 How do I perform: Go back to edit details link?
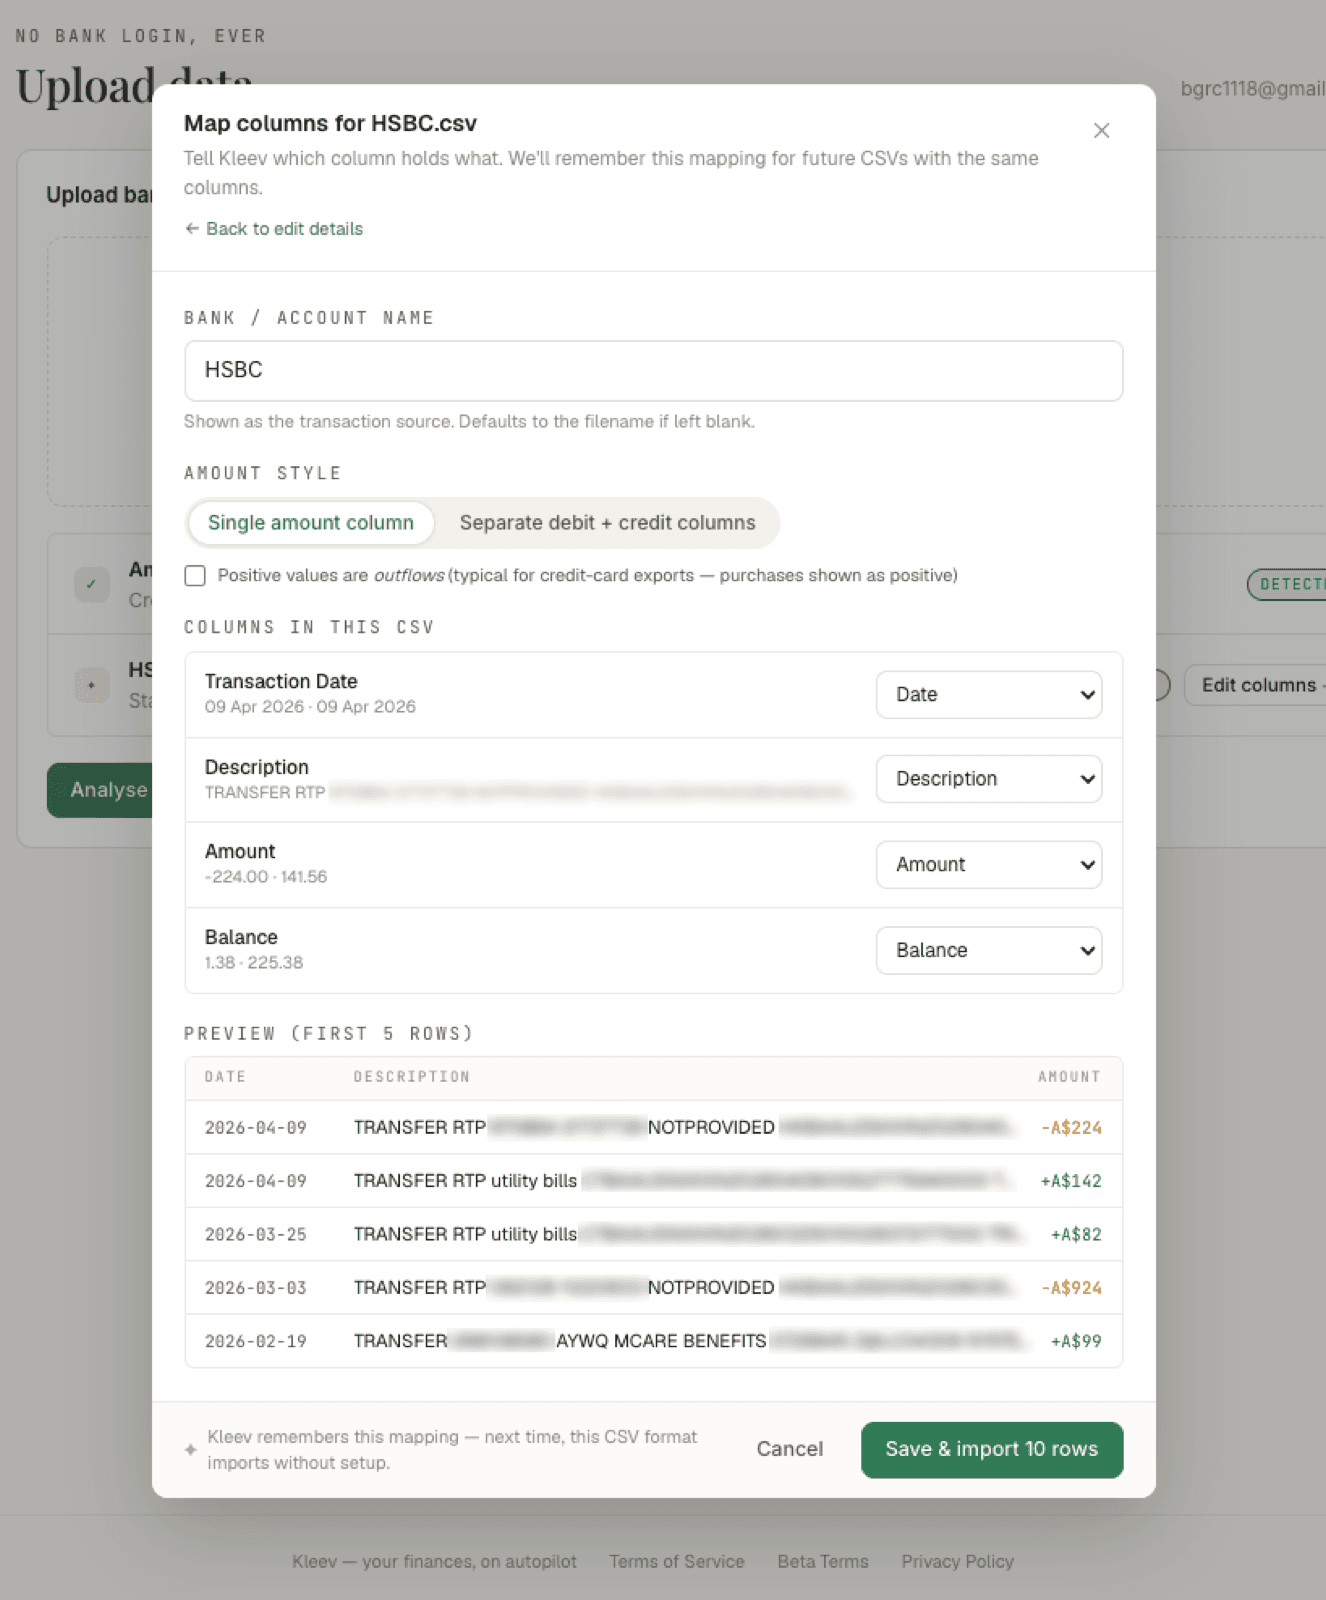pos(273,229)
